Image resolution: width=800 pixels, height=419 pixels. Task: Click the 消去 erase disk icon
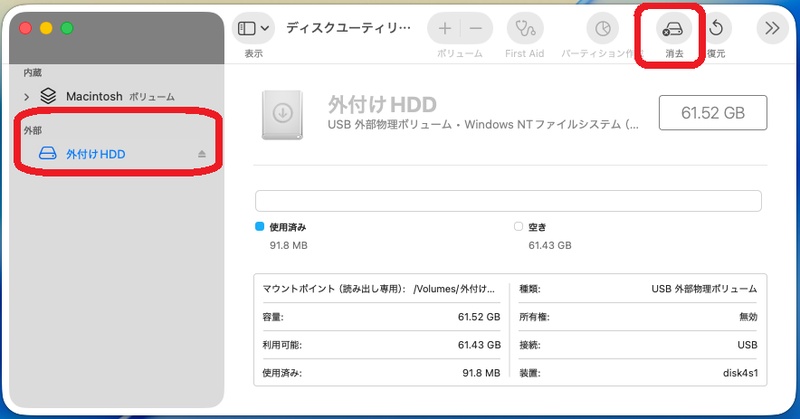point(673,29)
